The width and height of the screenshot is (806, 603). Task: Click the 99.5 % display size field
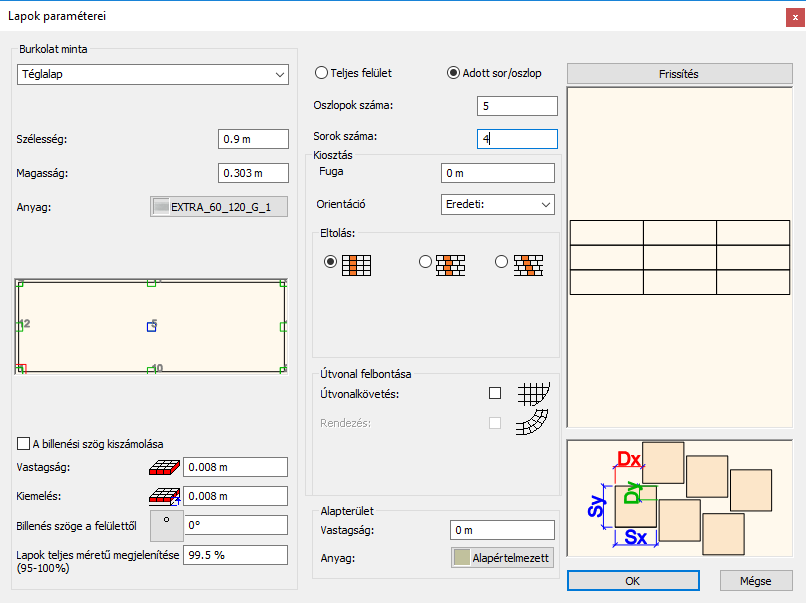[235, 555]
